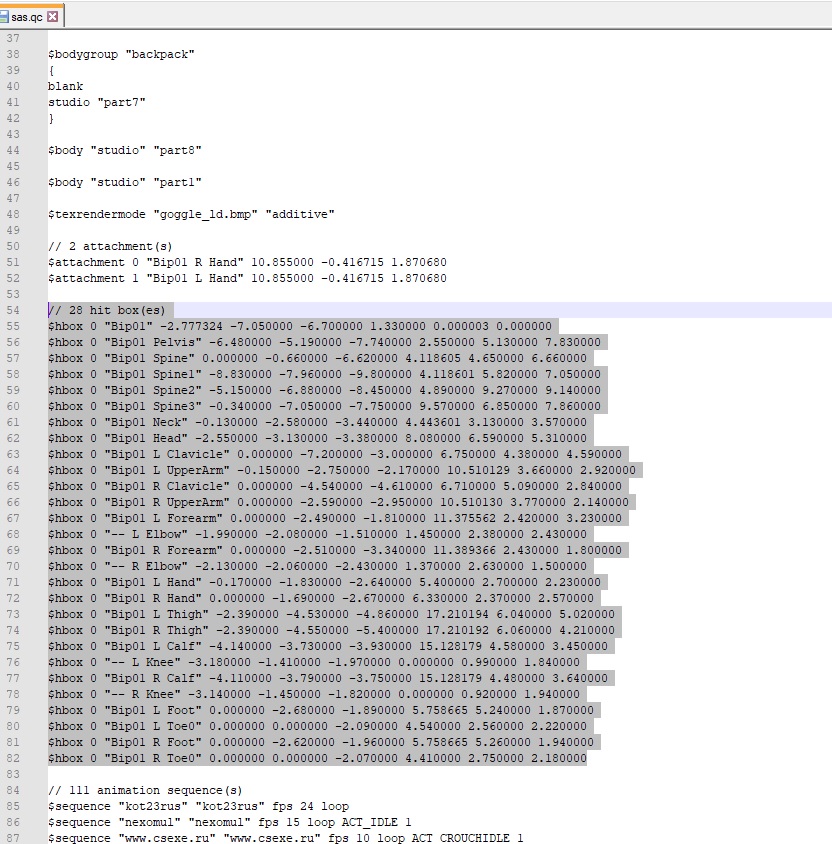Click the $hbox "Bip01 L Clavicle" line
The height and width of the screenshot is (844, 832).
click(335, 454)
